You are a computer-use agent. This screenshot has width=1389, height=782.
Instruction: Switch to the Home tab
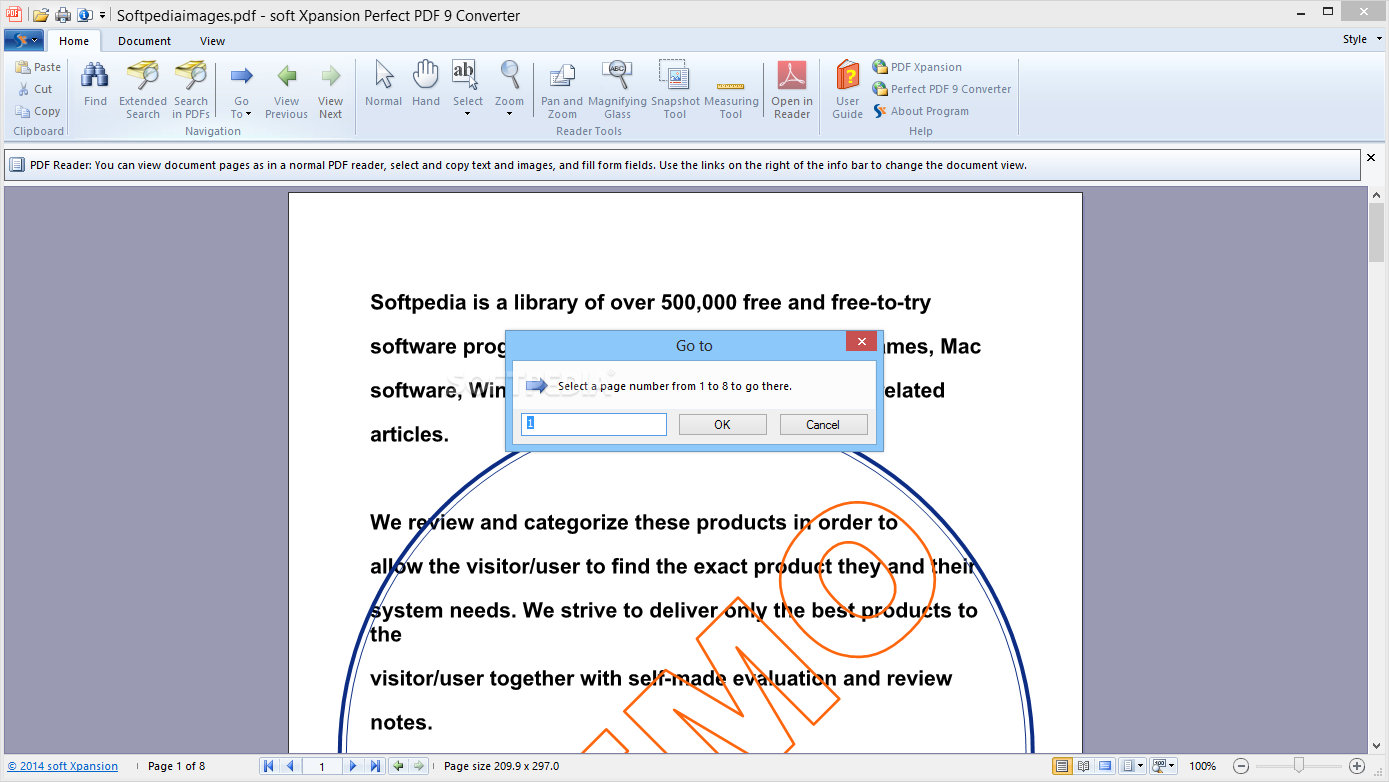click(74, 41)
